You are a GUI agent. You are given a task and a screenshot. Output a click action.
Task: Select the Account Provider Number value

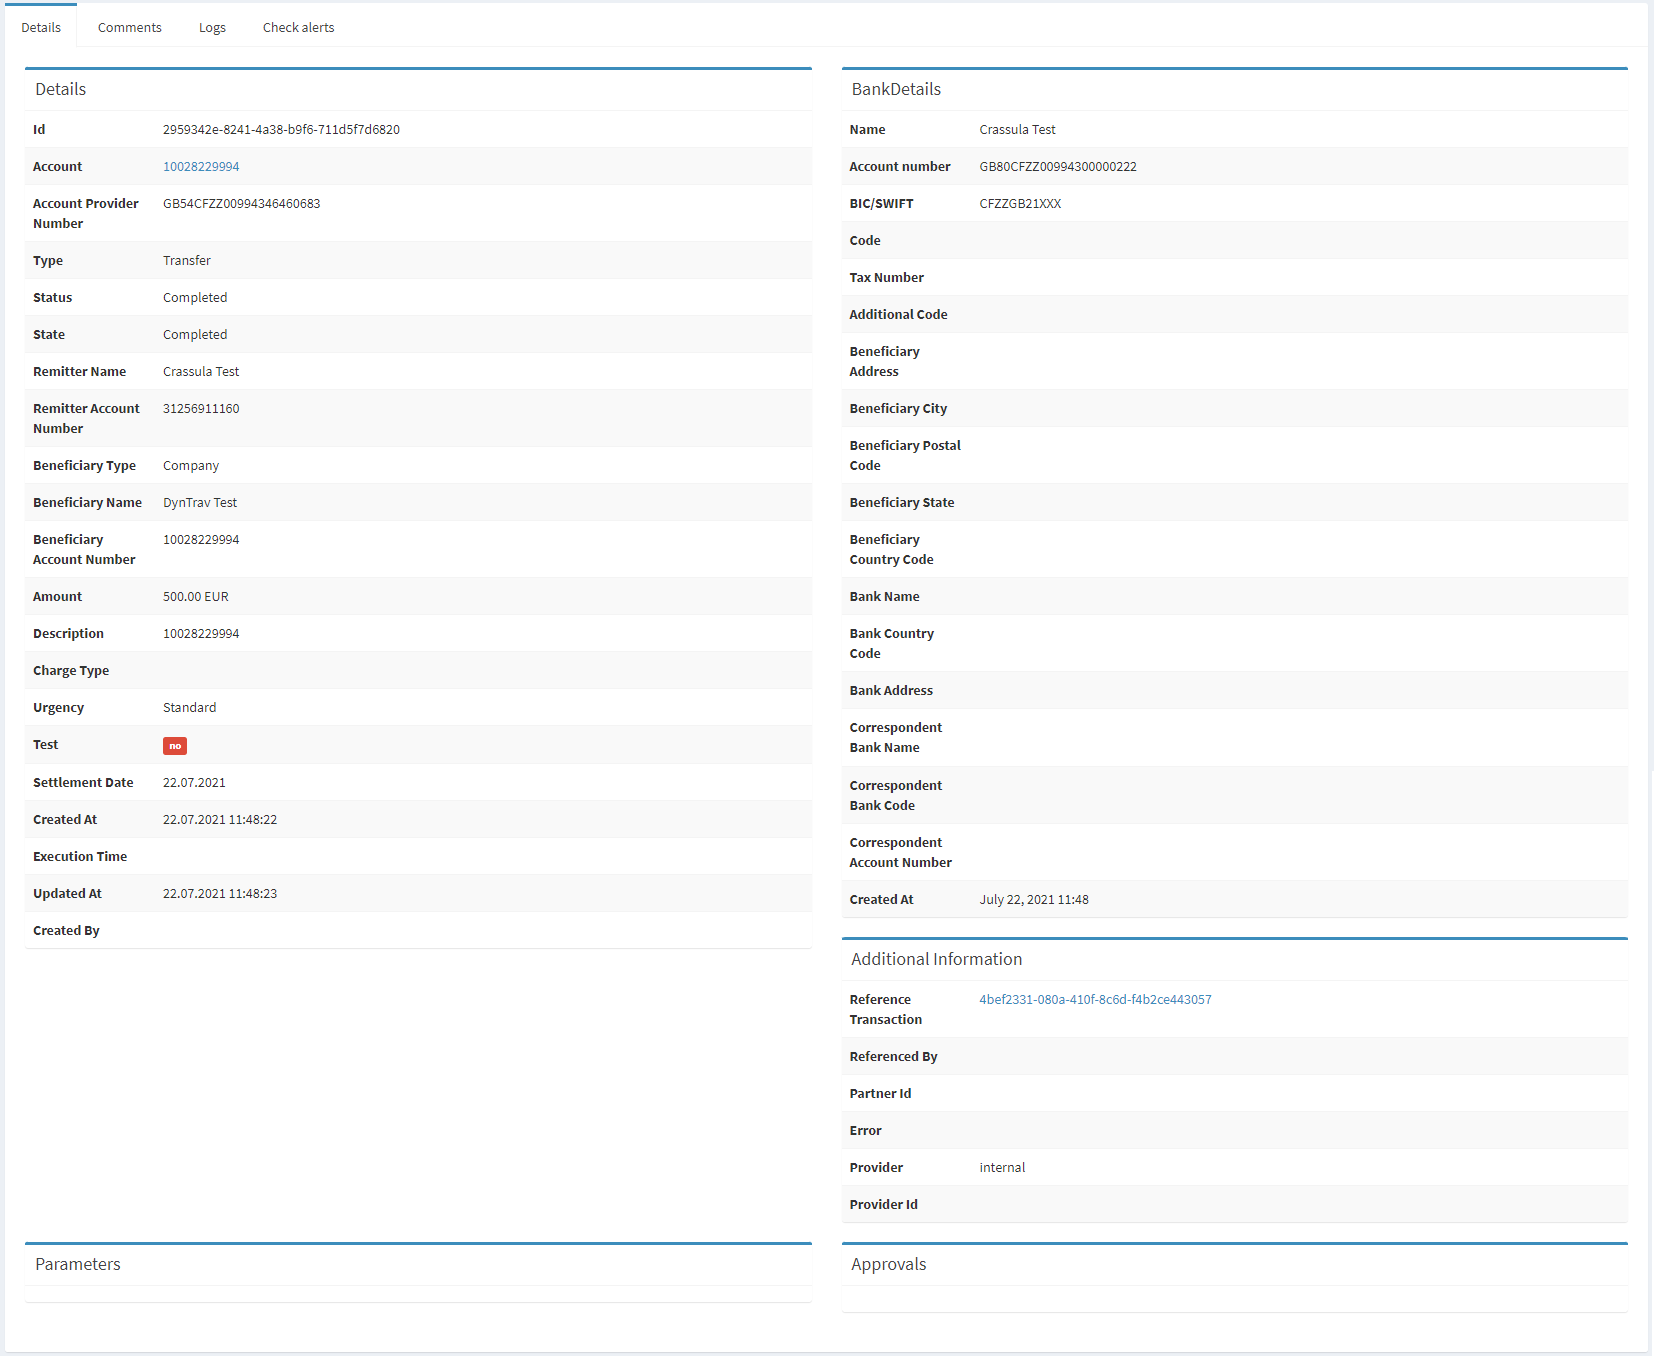pyautogui.click(x=241, y=203)
